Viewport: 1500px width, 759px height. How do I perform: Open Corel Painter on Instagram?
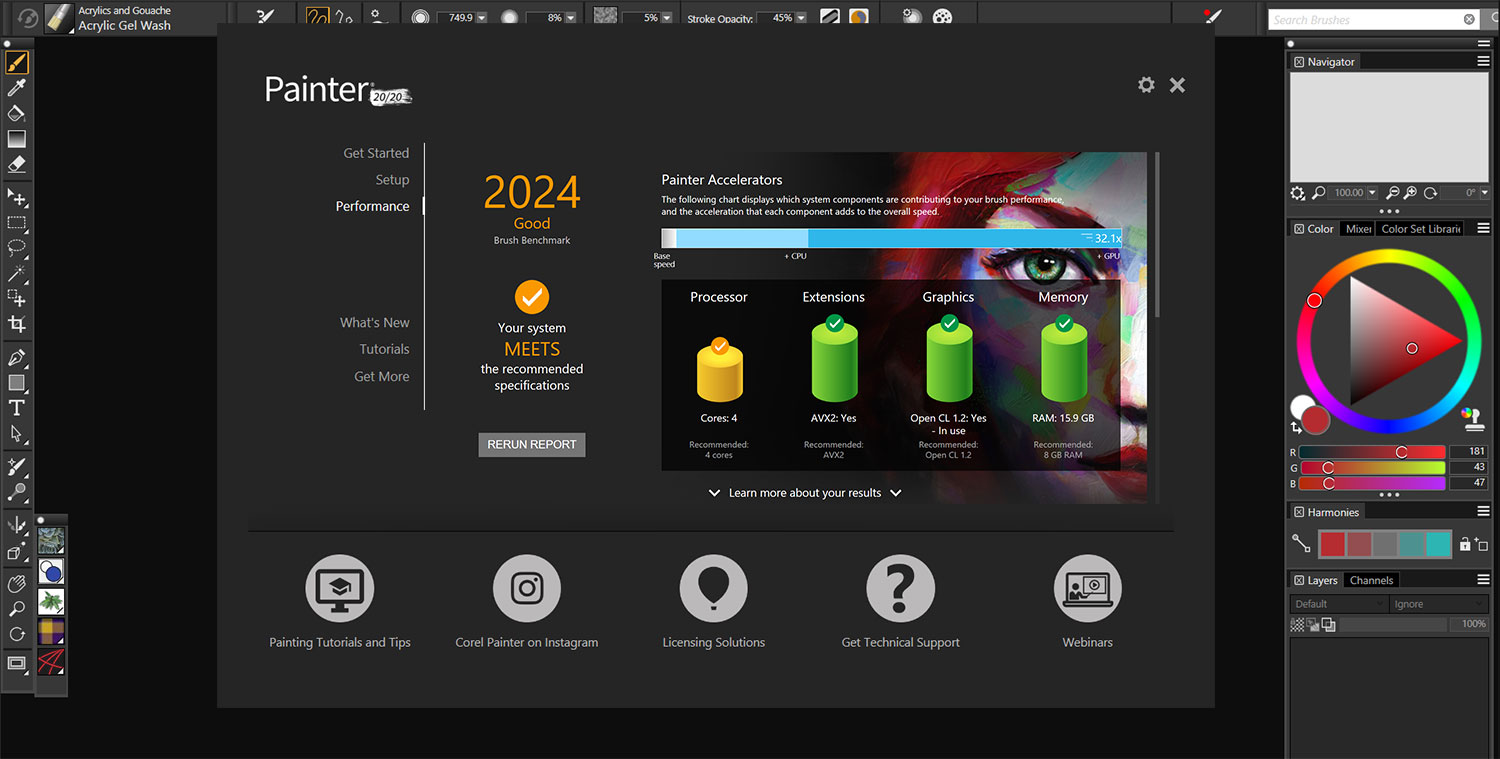pos(527,589)
